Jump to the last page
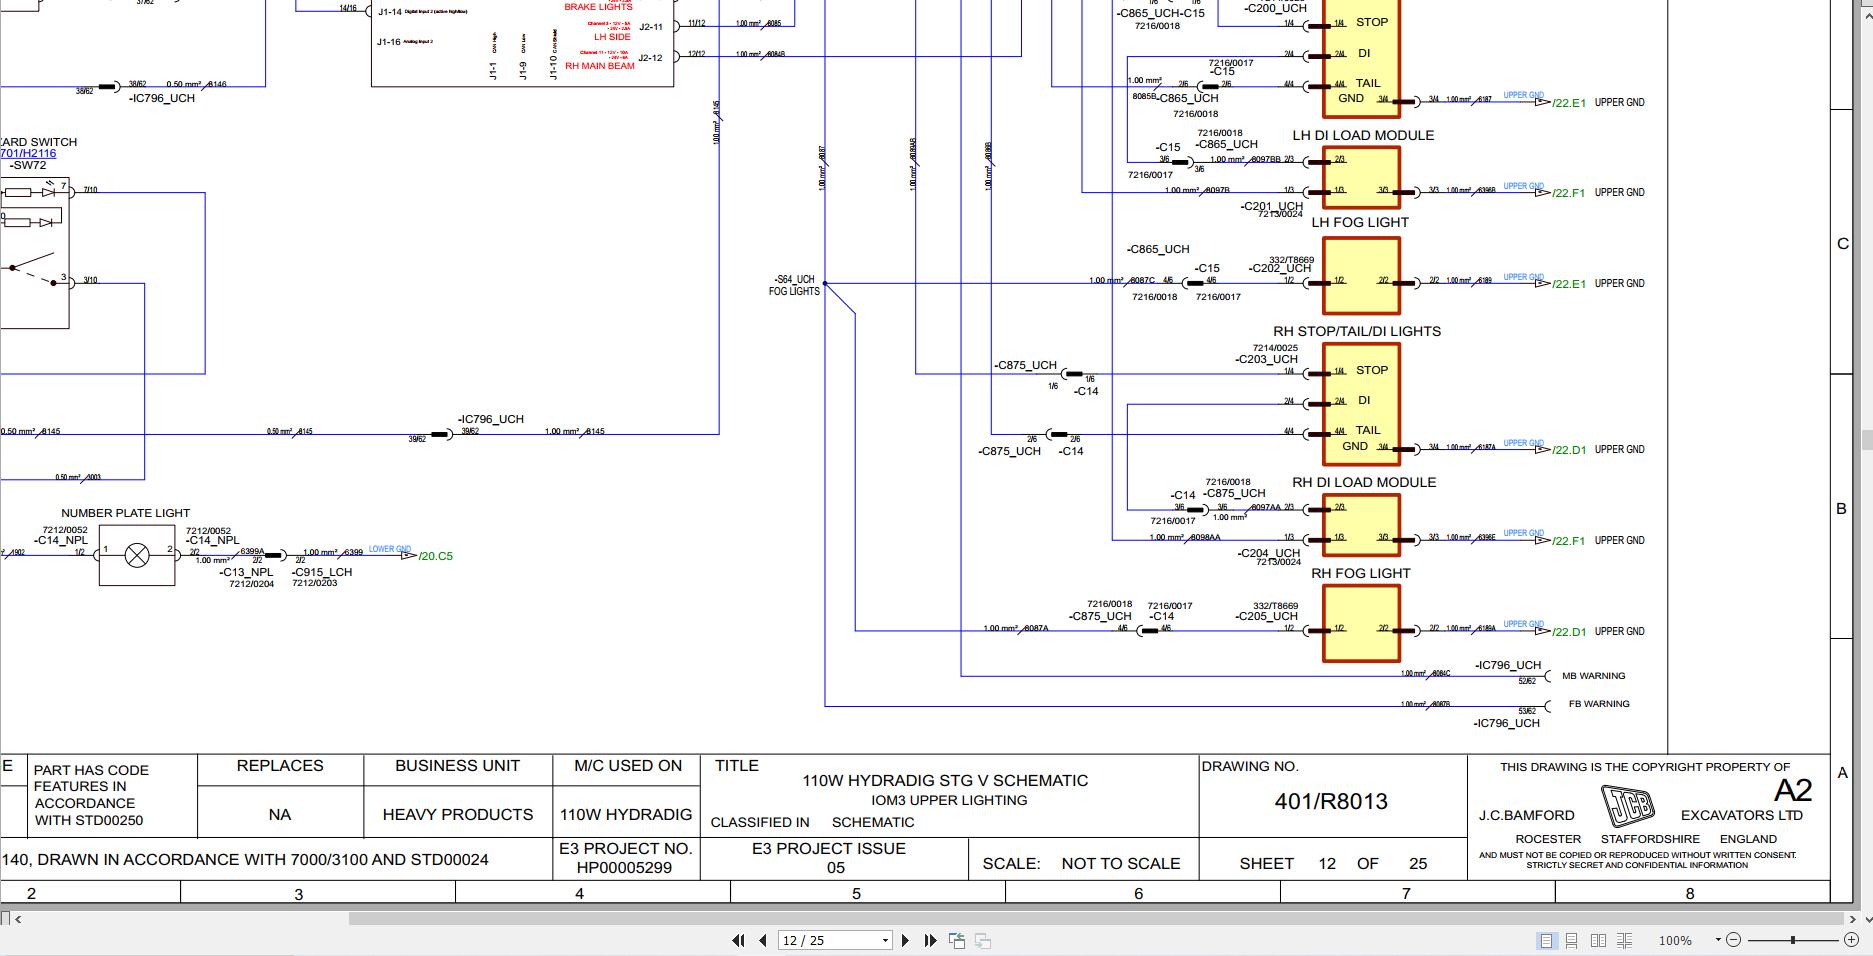 coord(931,940)
